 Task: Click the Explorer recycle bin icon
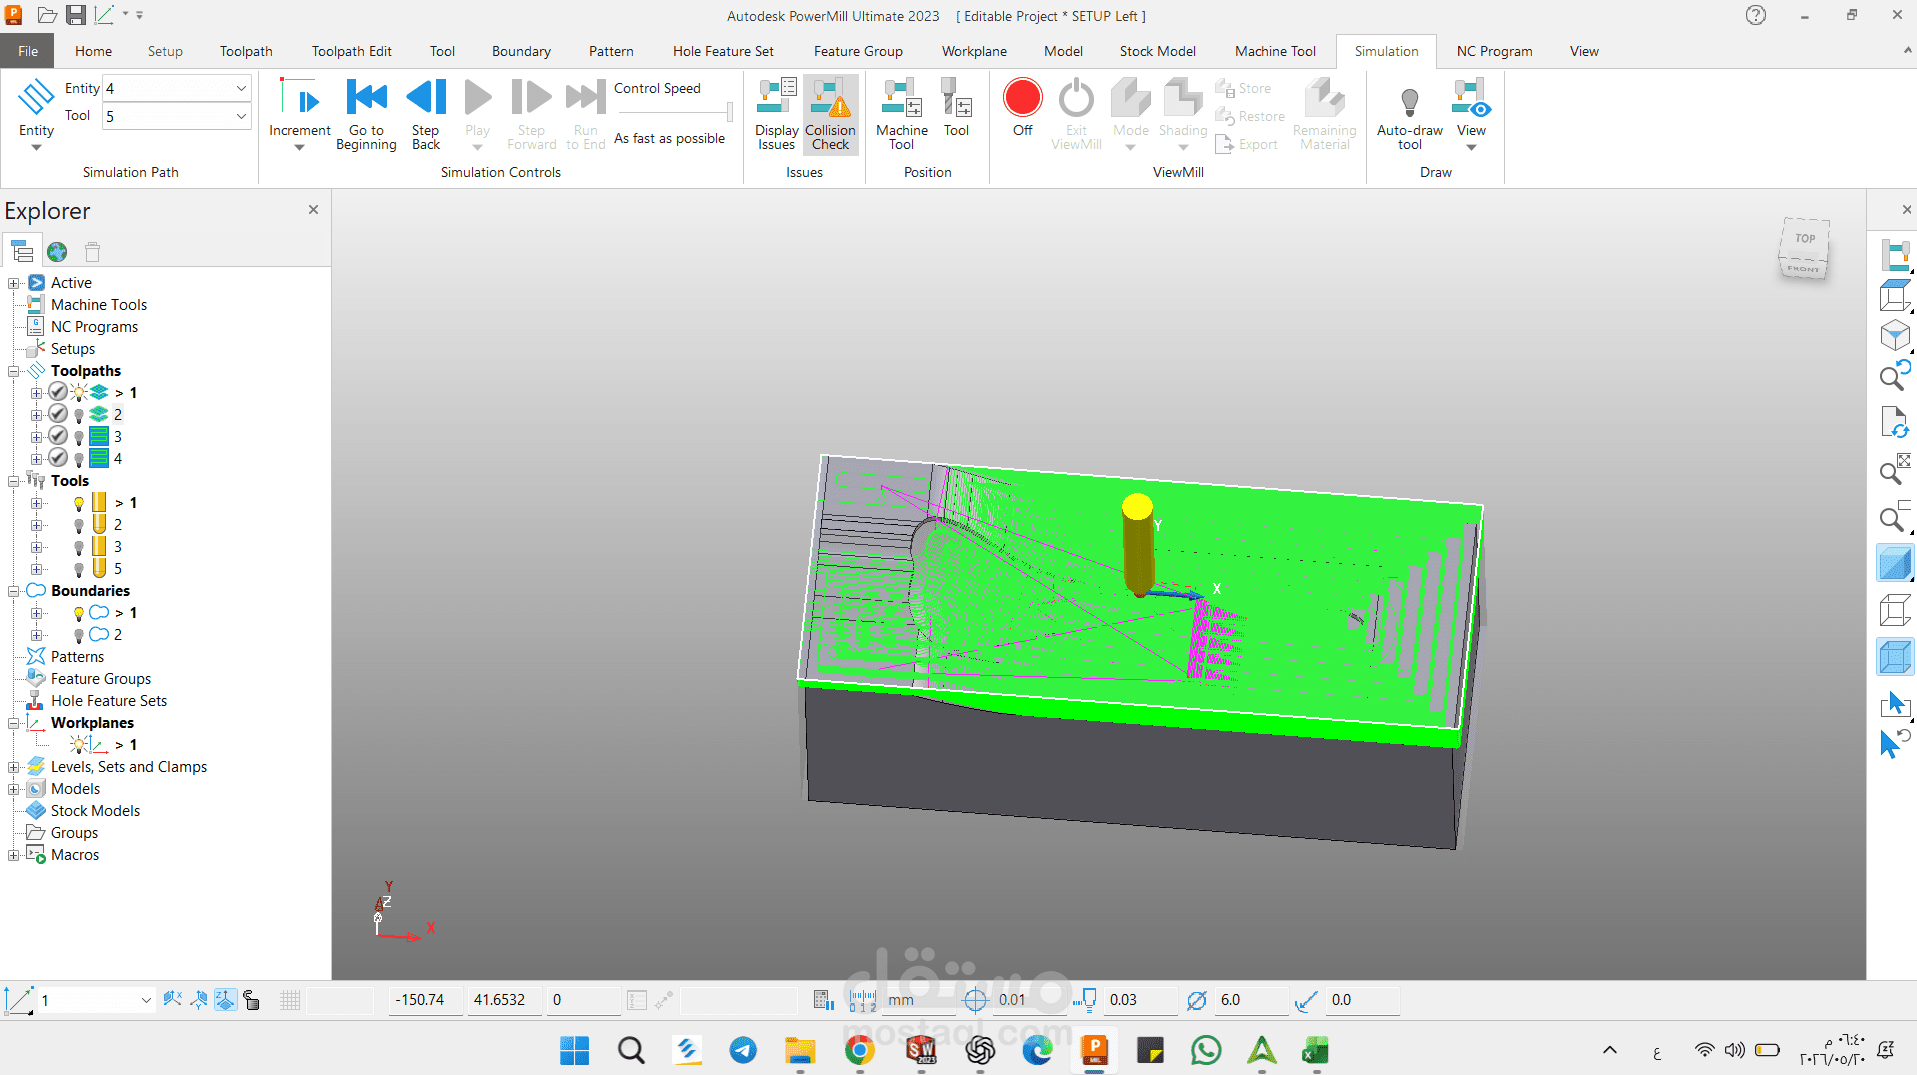pos(93,252)
